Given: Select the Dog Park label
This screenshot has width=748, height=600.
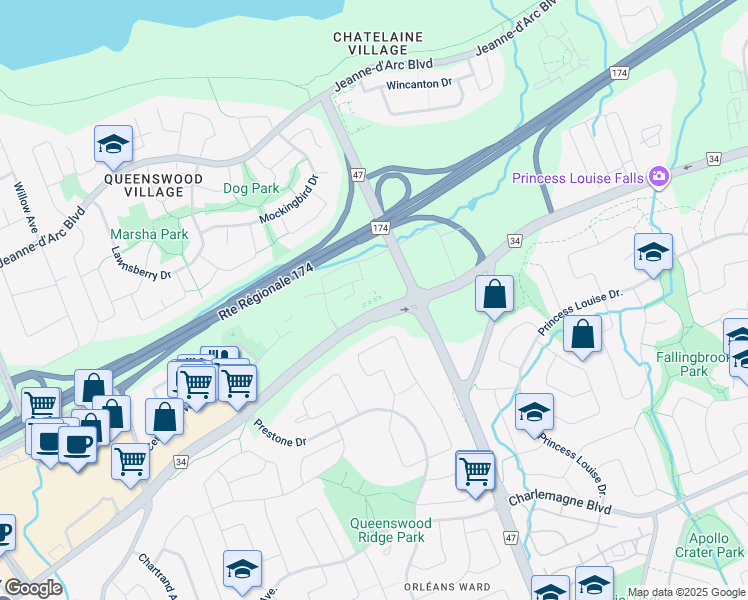Looking at the screenshot, I should click(251, 188).
